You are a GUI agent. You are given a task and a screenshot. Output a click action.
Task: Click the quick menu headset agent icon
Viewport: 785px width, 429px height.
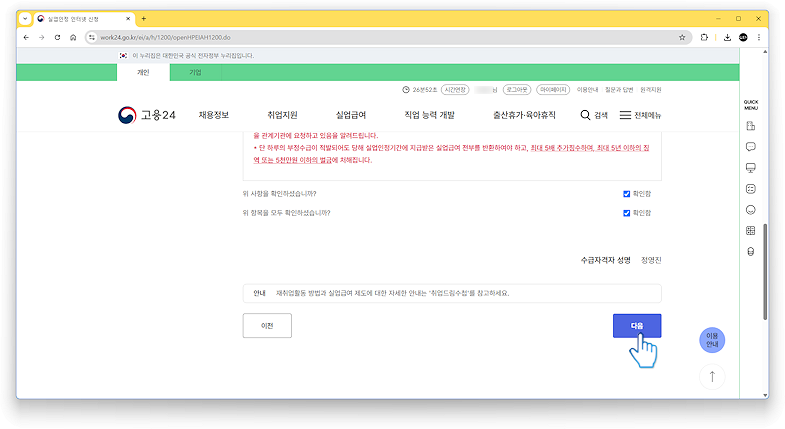[x=750, y=251]
